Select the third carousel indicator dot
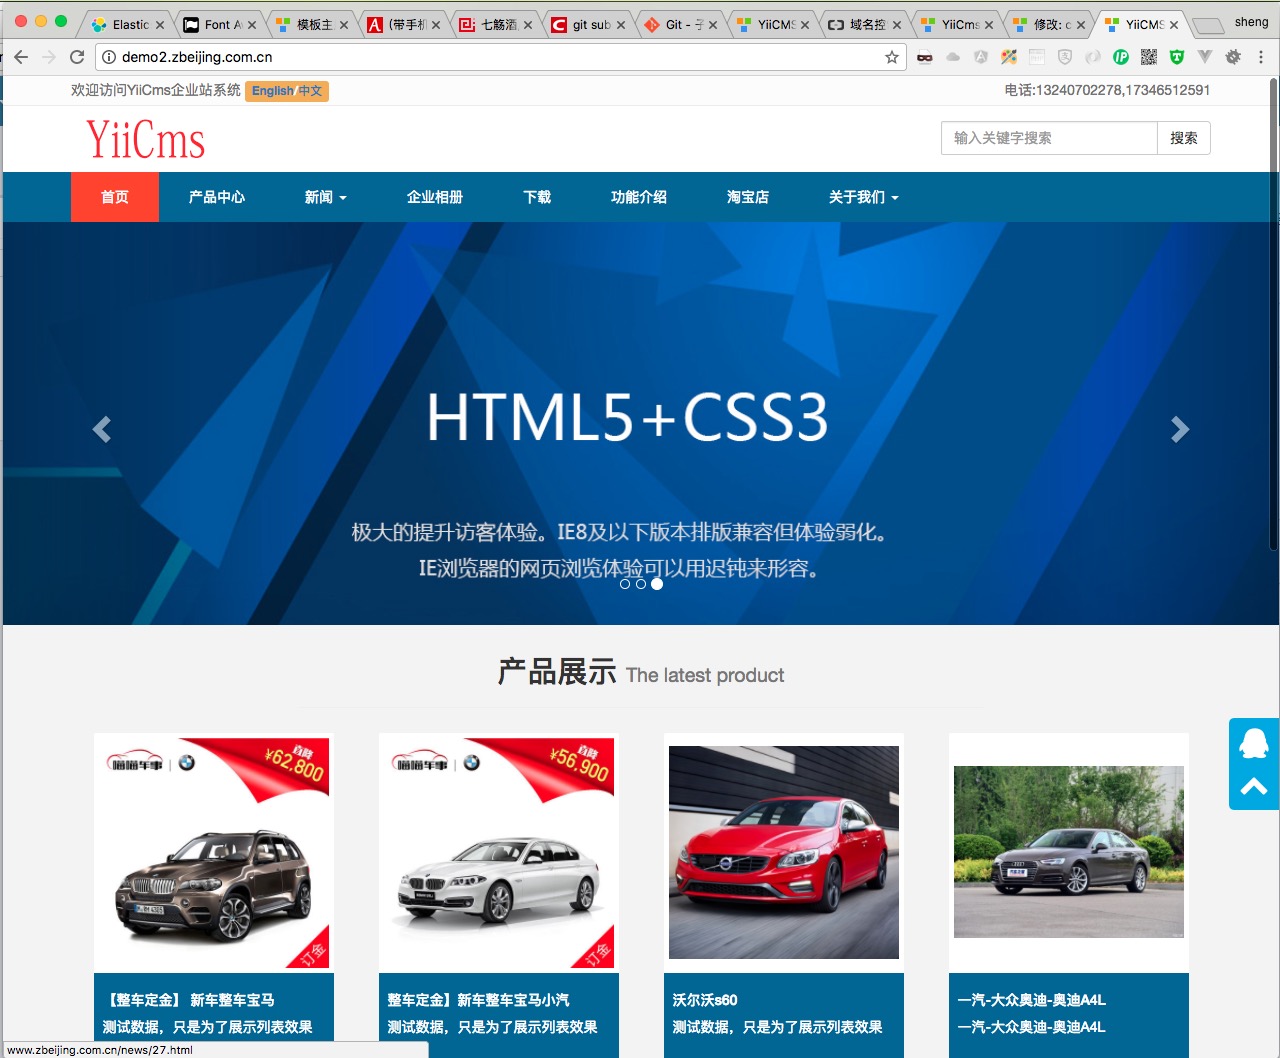Image resolution: width=1280 pixels, height=1058 pixels. (x=657, y=584)
